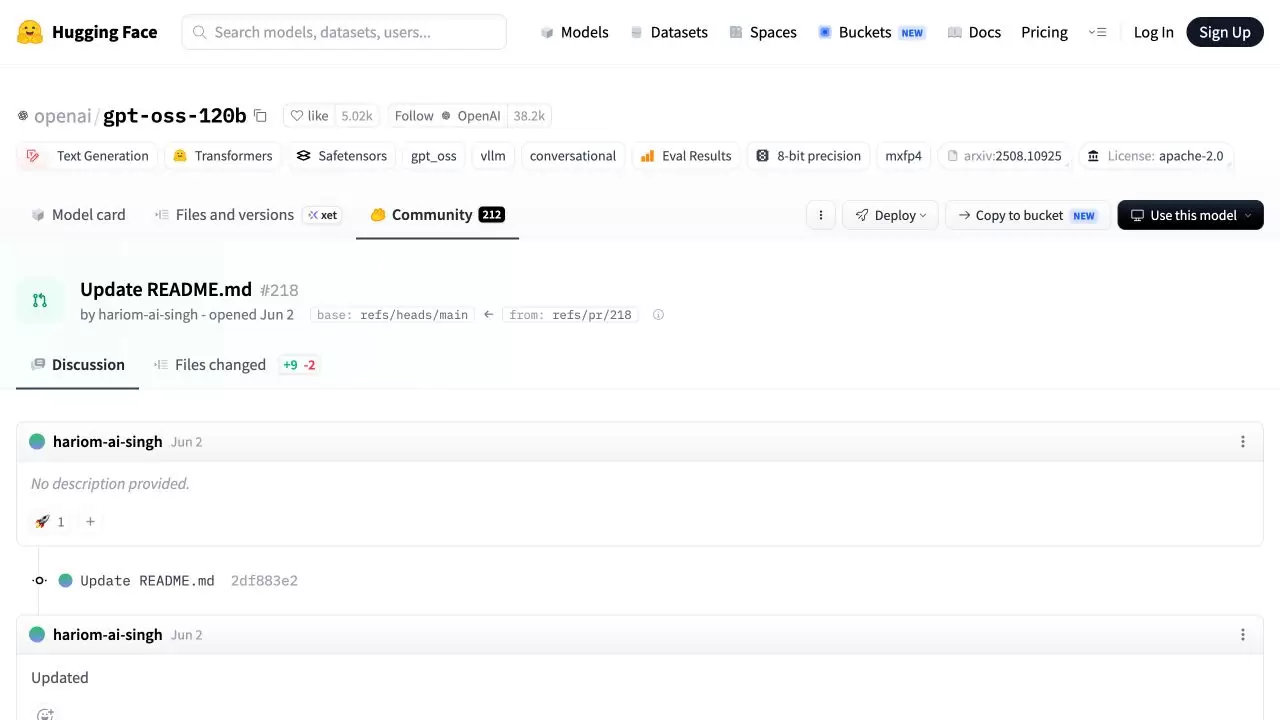Image resolution: width=1280 pixels, height=720 pixels.
Task: Open the Files changed tab
Action: click(x=235, y=365)
